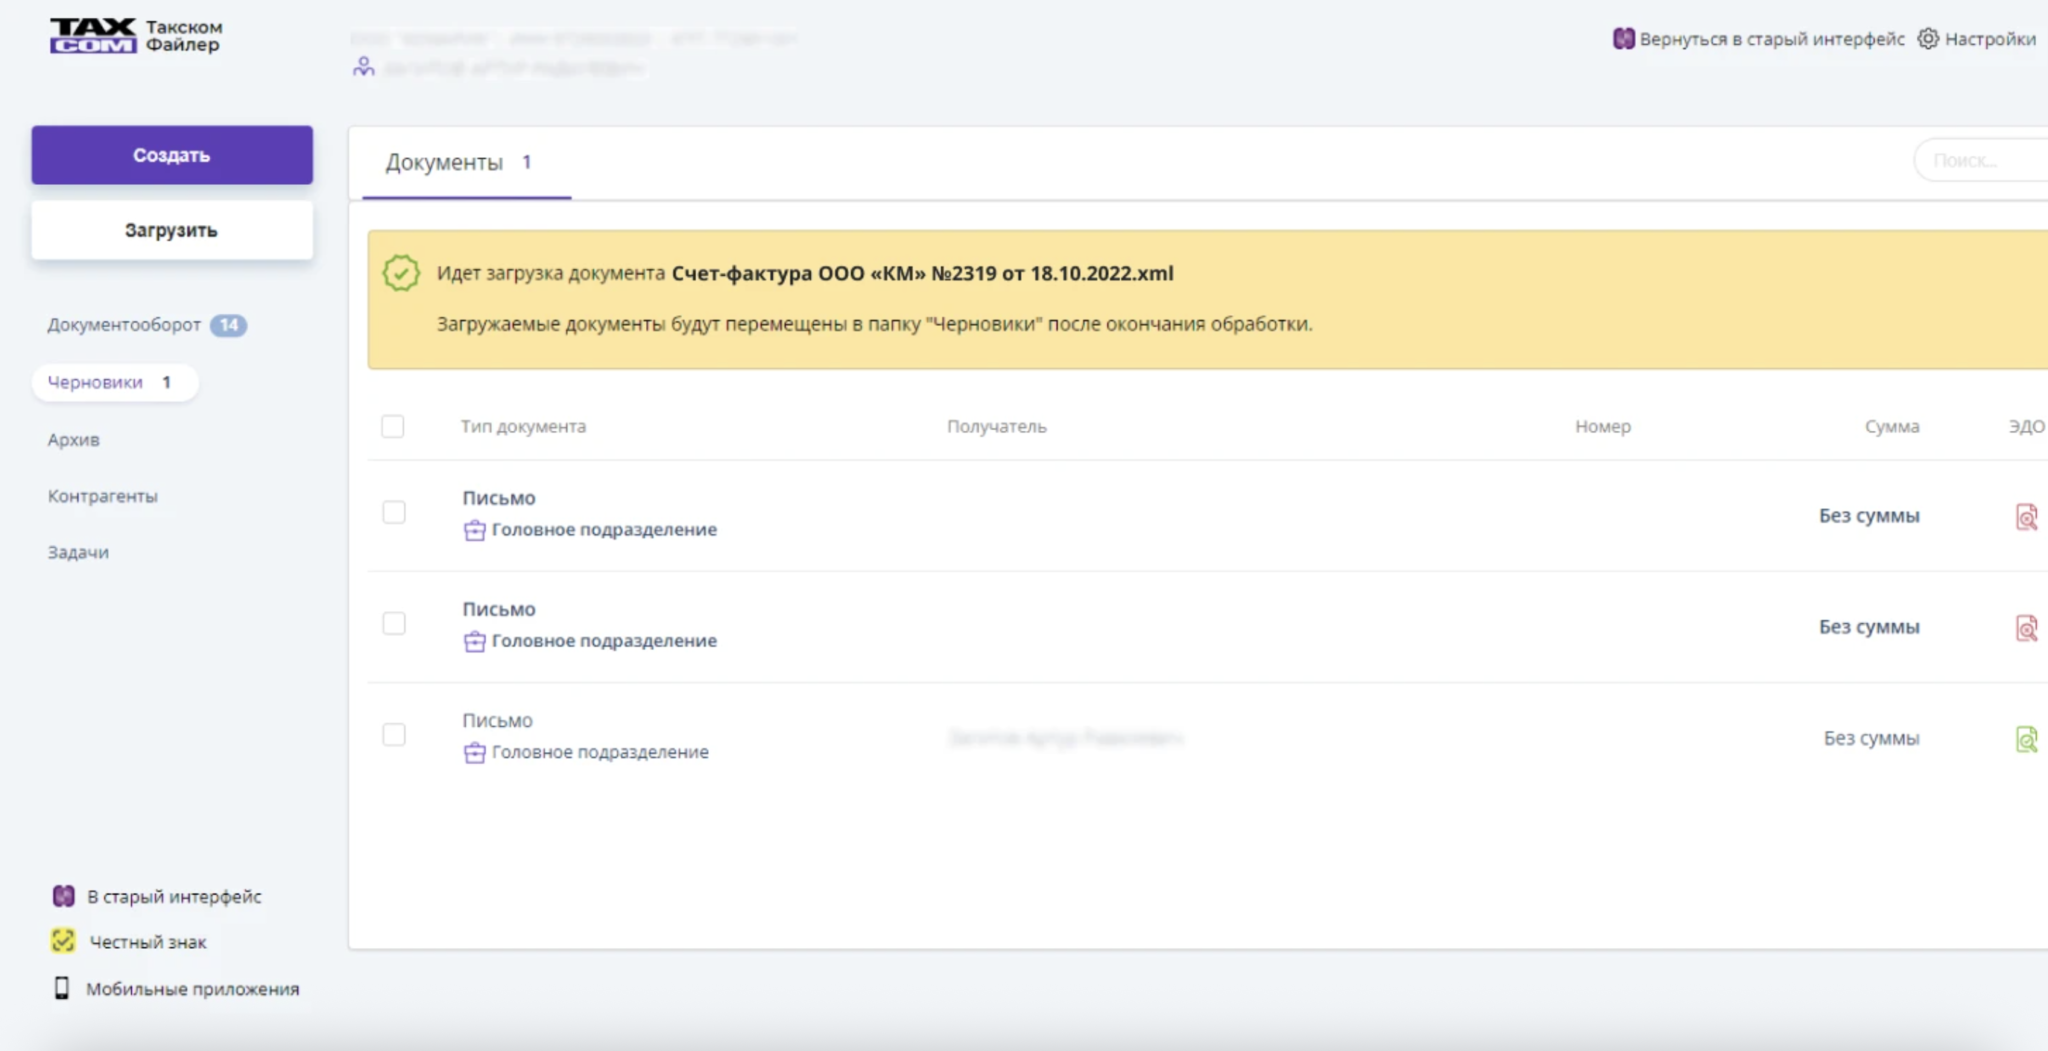Click the settings gear icon

(x=1928, y=39)
